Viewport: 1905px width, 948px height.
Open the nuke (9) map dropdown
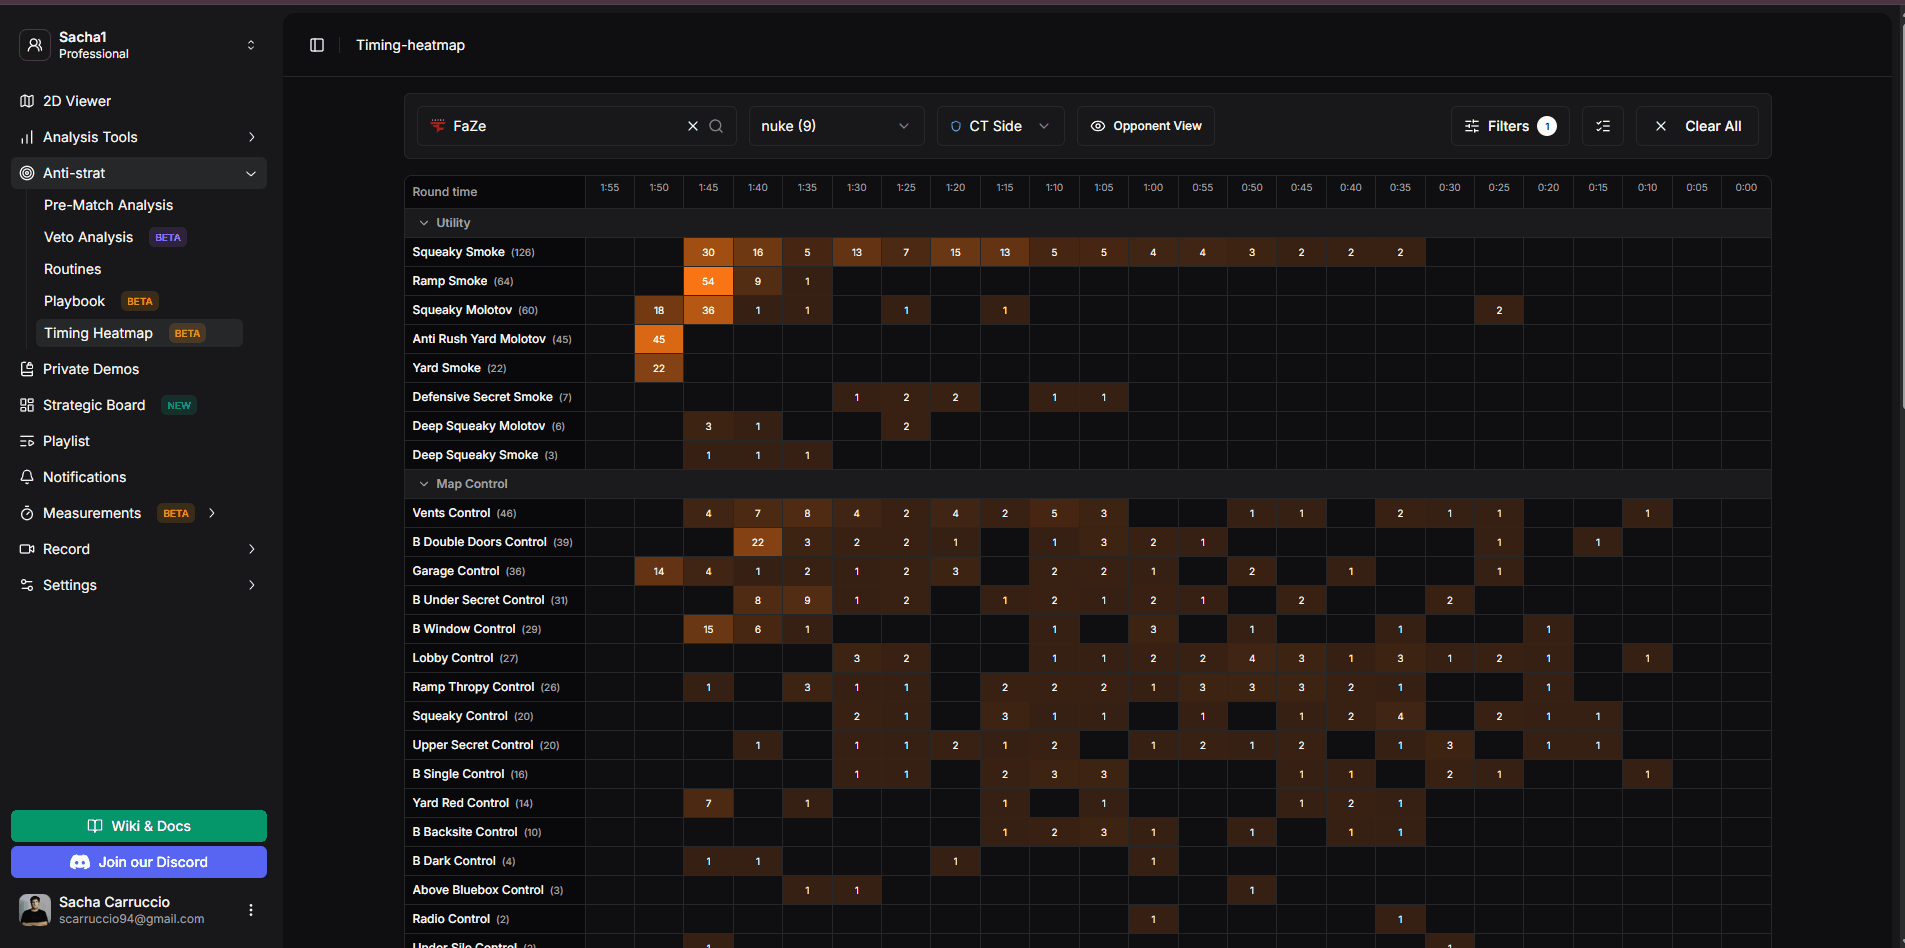pos(836,126)
